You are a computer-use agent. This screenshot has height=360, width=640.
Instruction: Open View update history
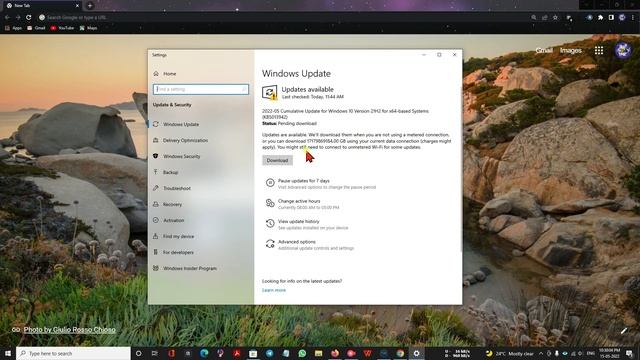point(299,222)
